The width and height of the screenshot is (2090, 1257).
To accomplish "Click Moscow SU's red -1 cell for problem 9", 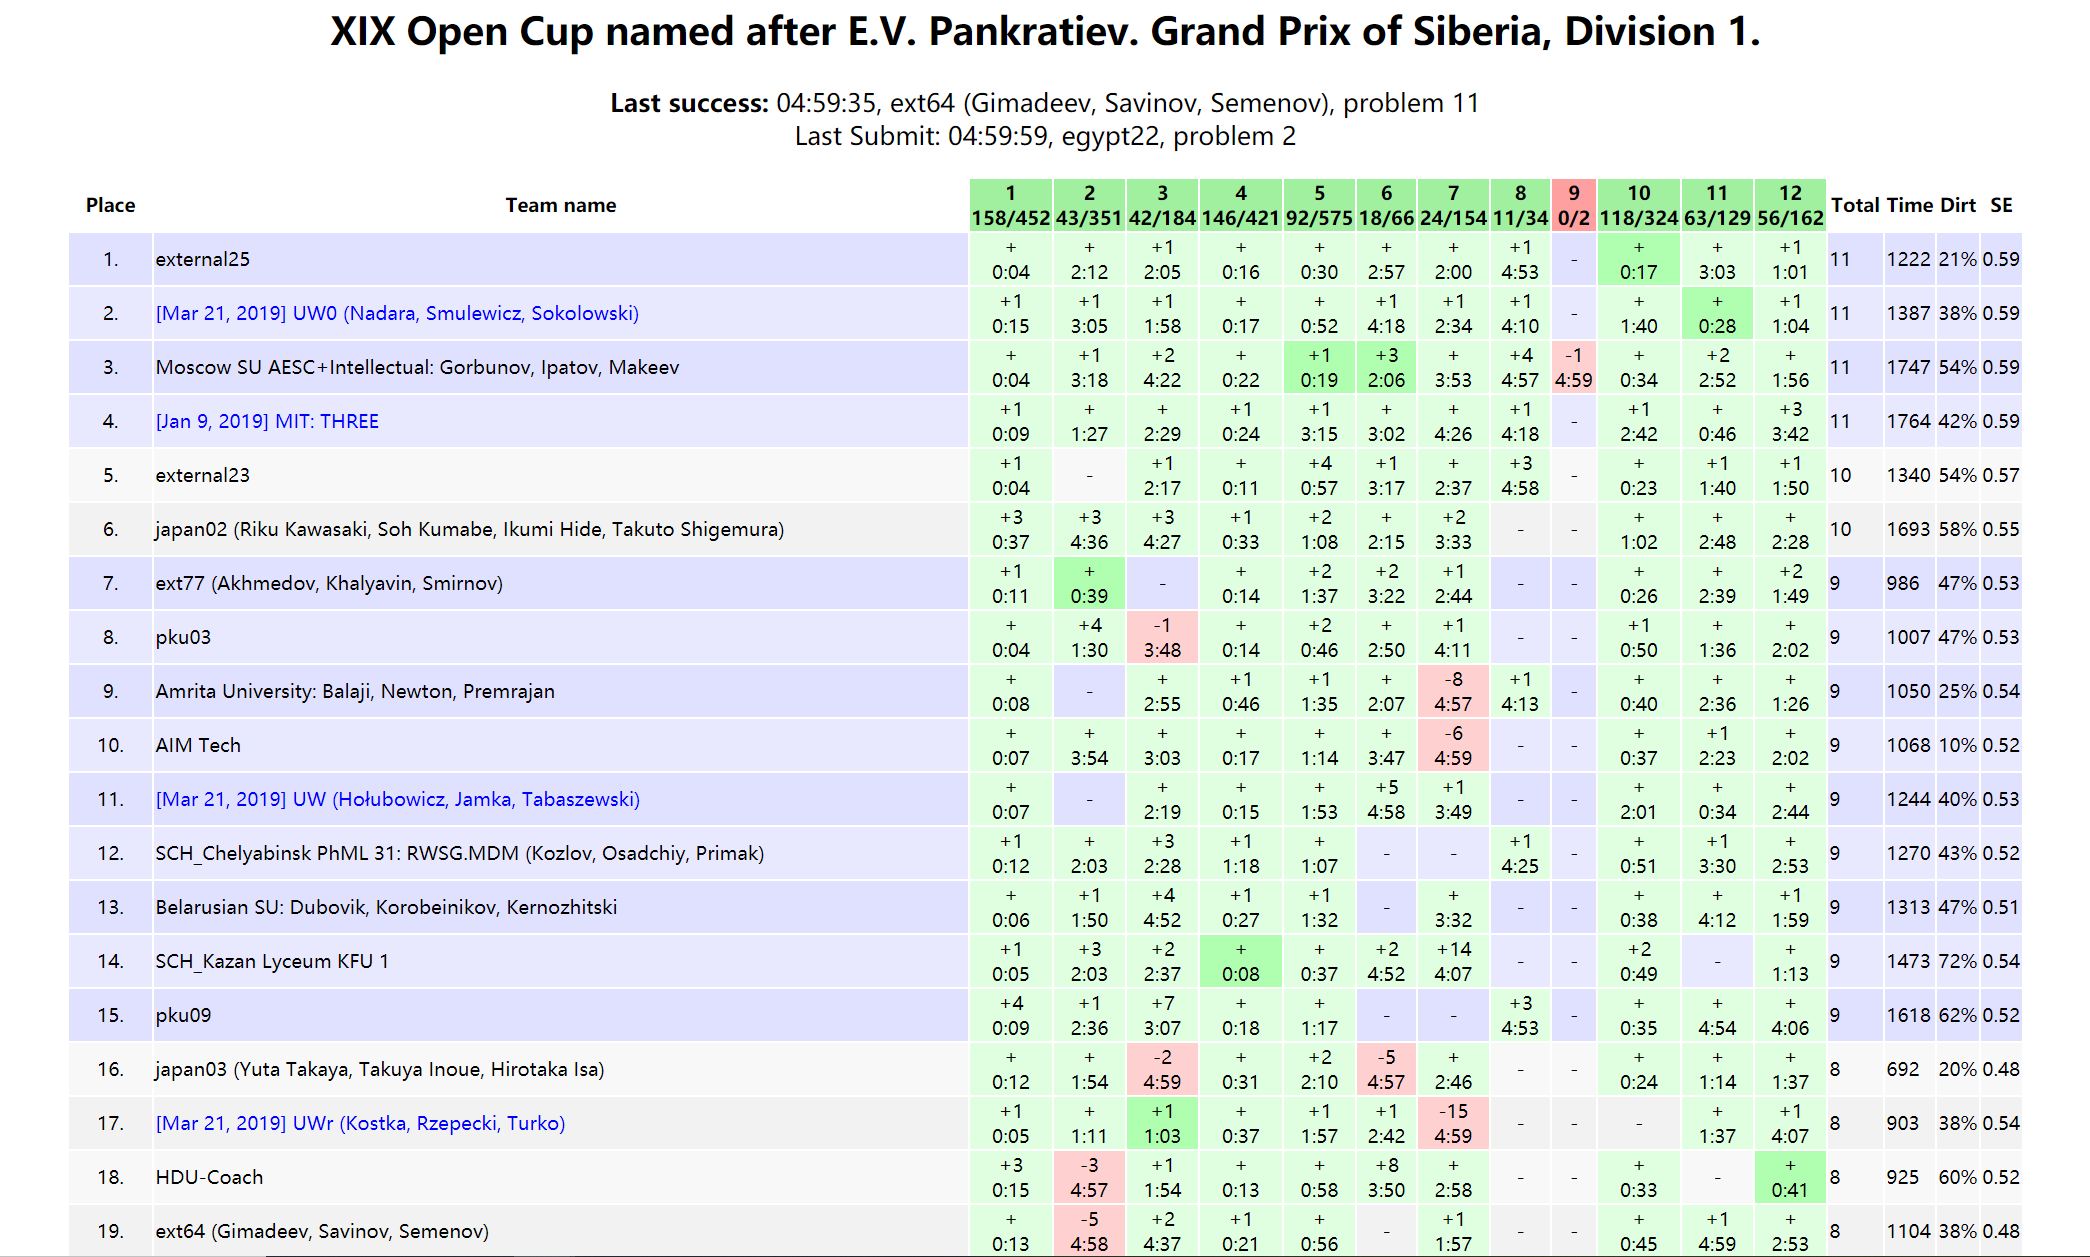I will (x=1573, y=367).
